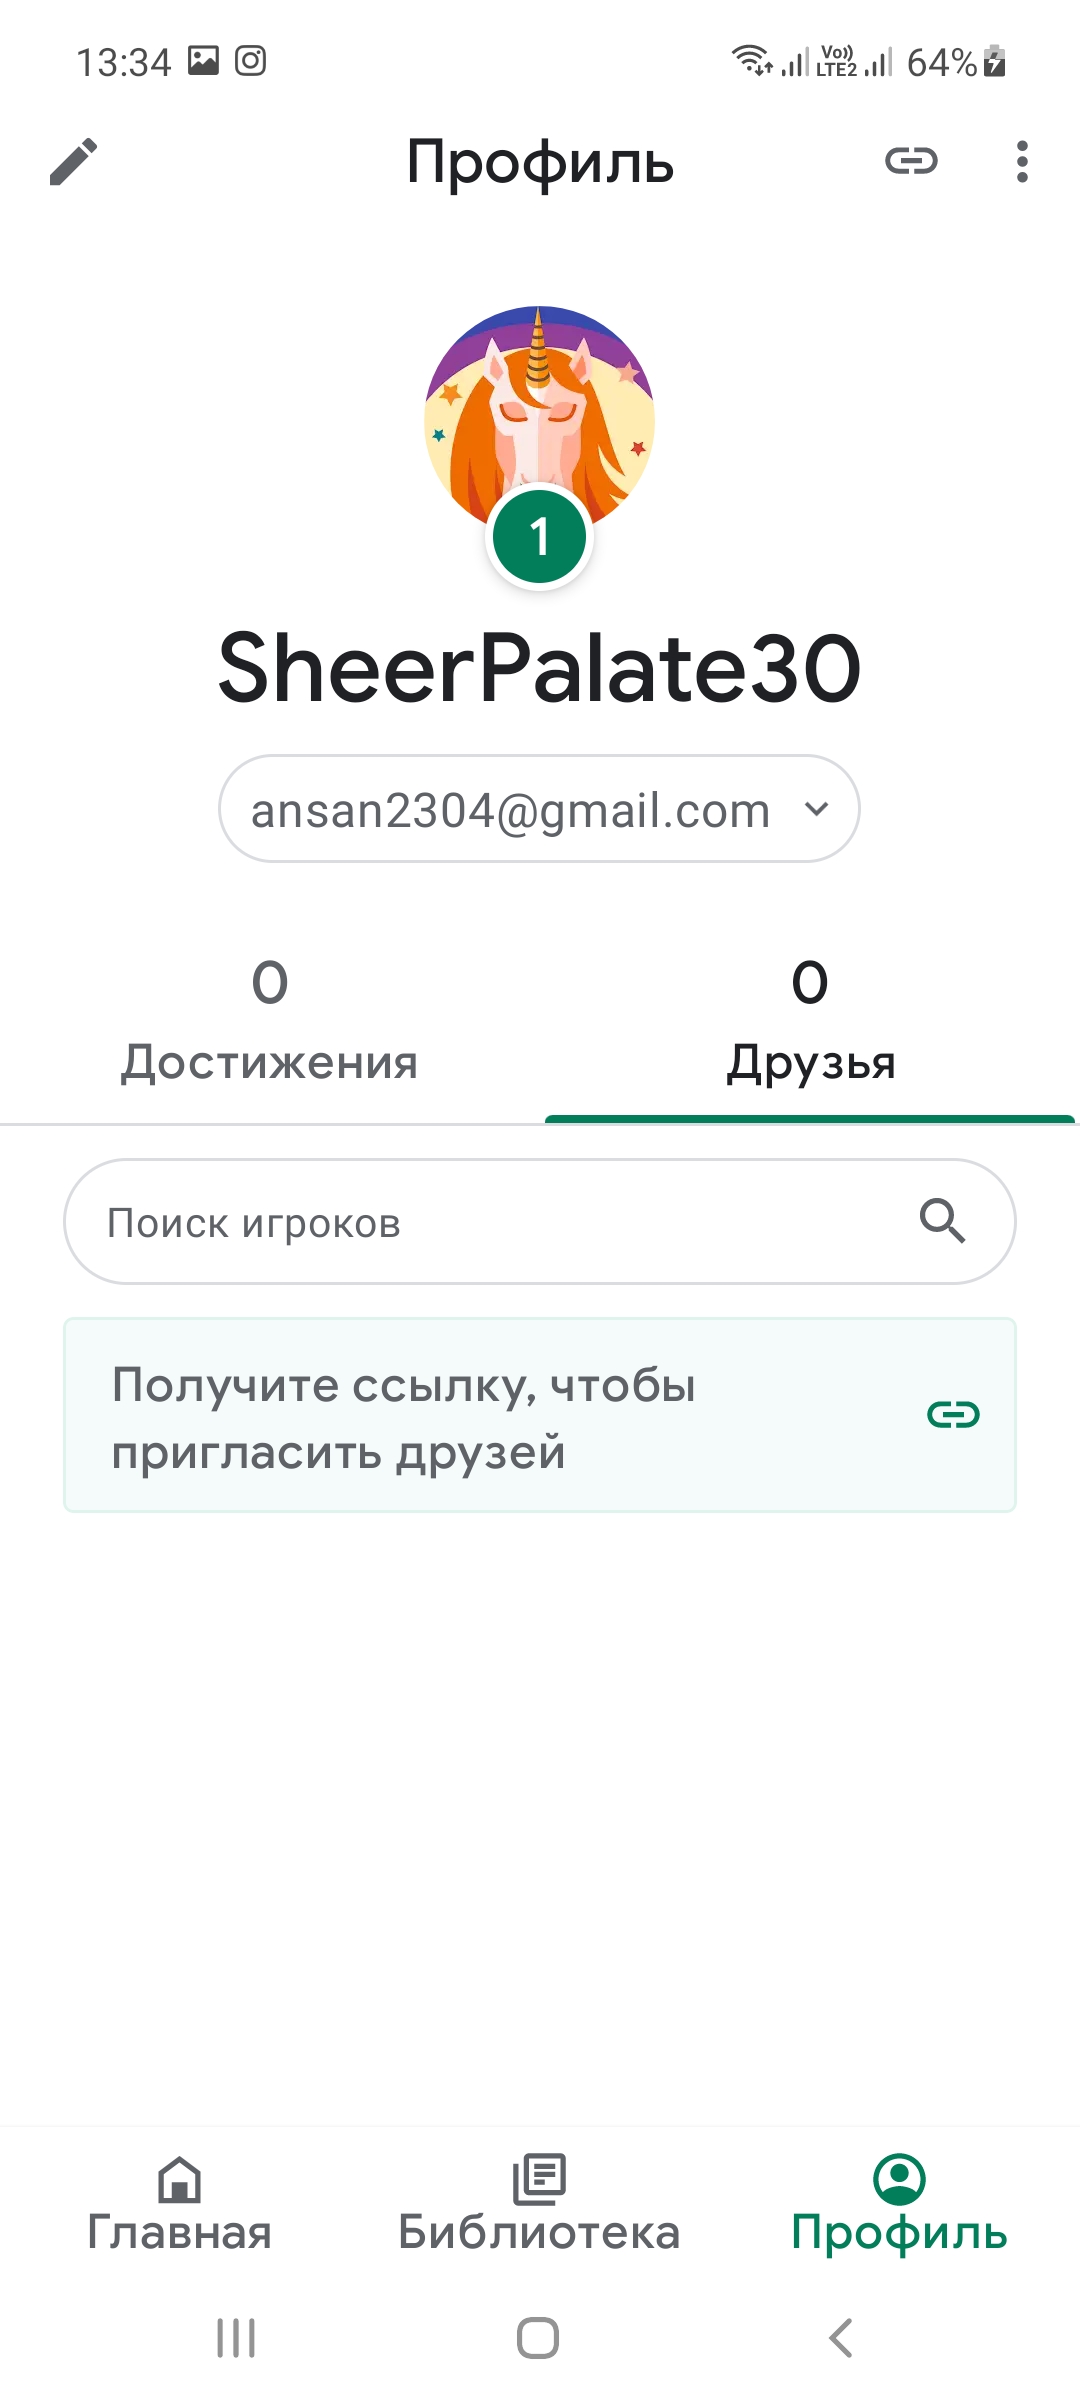The width and height of the screenshot is (1080, 2400).
Task: Tap the link icon in top bar
Action: click(911, 161)
